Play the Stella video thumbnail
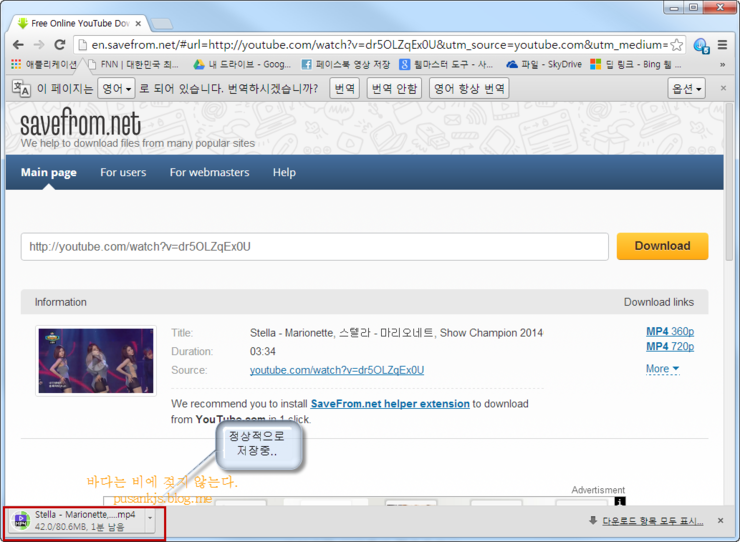The image size is (740, 542). (x=96, y=361)
